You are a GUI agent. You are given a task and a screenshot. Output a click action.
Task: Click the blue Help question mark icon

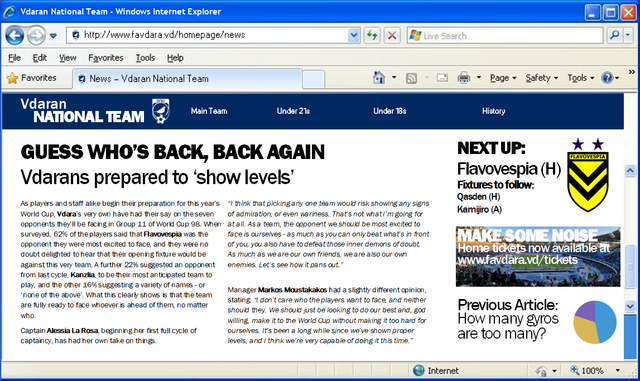coord(607,78)
